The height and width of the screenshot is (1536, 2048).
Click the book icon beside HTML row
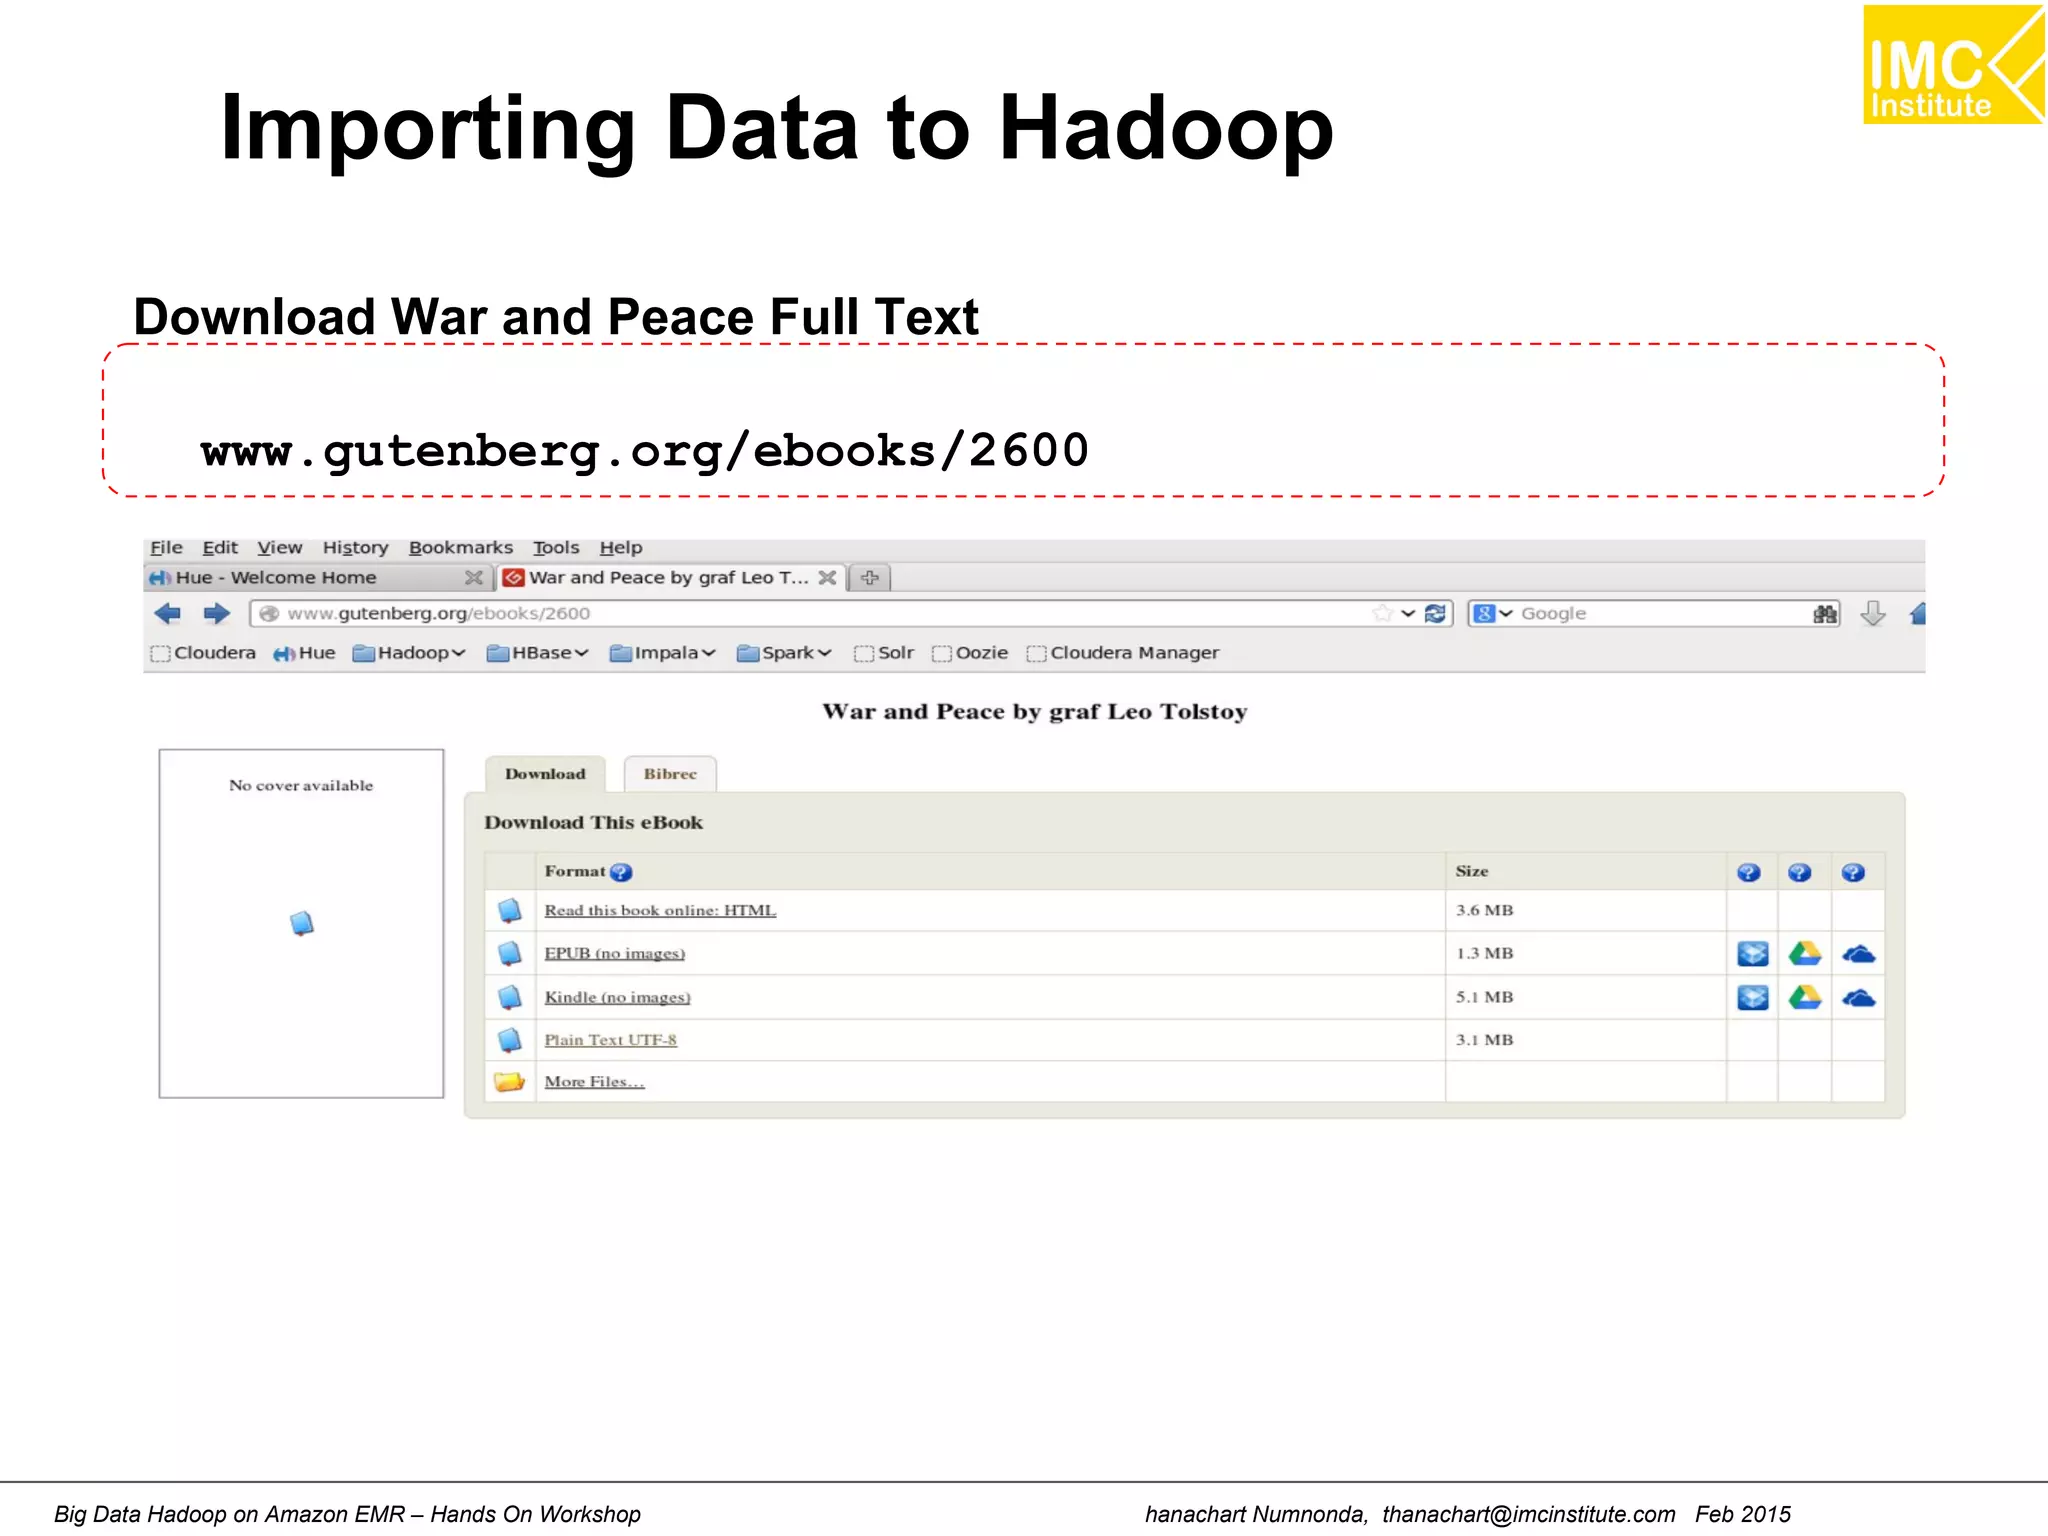click(x=510, y=910)
